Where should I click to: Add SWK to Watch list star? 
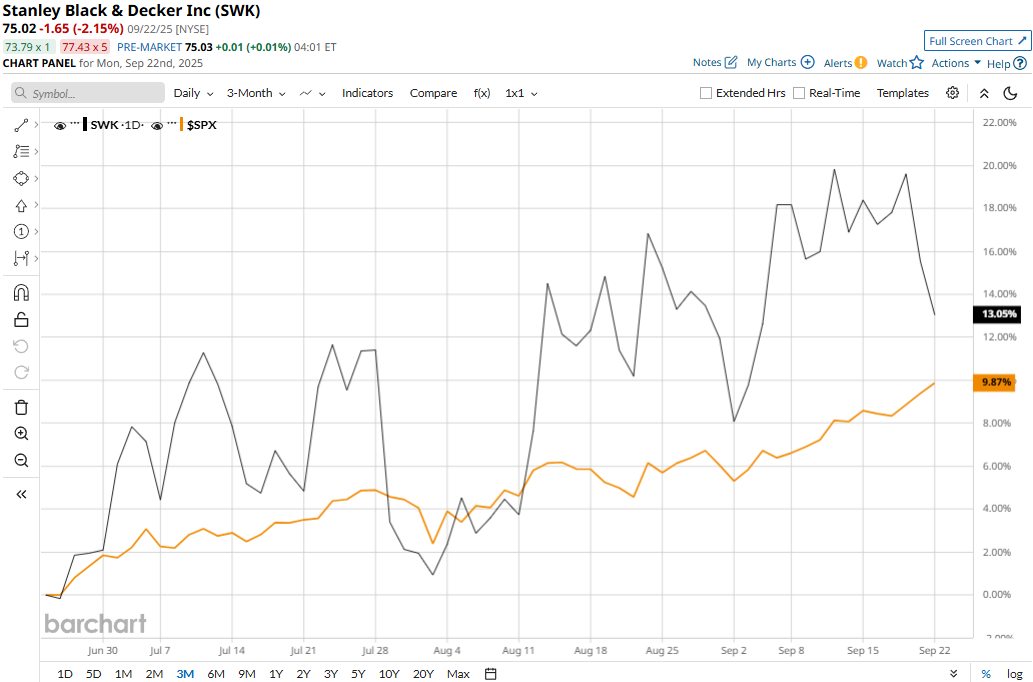point(917,63)
